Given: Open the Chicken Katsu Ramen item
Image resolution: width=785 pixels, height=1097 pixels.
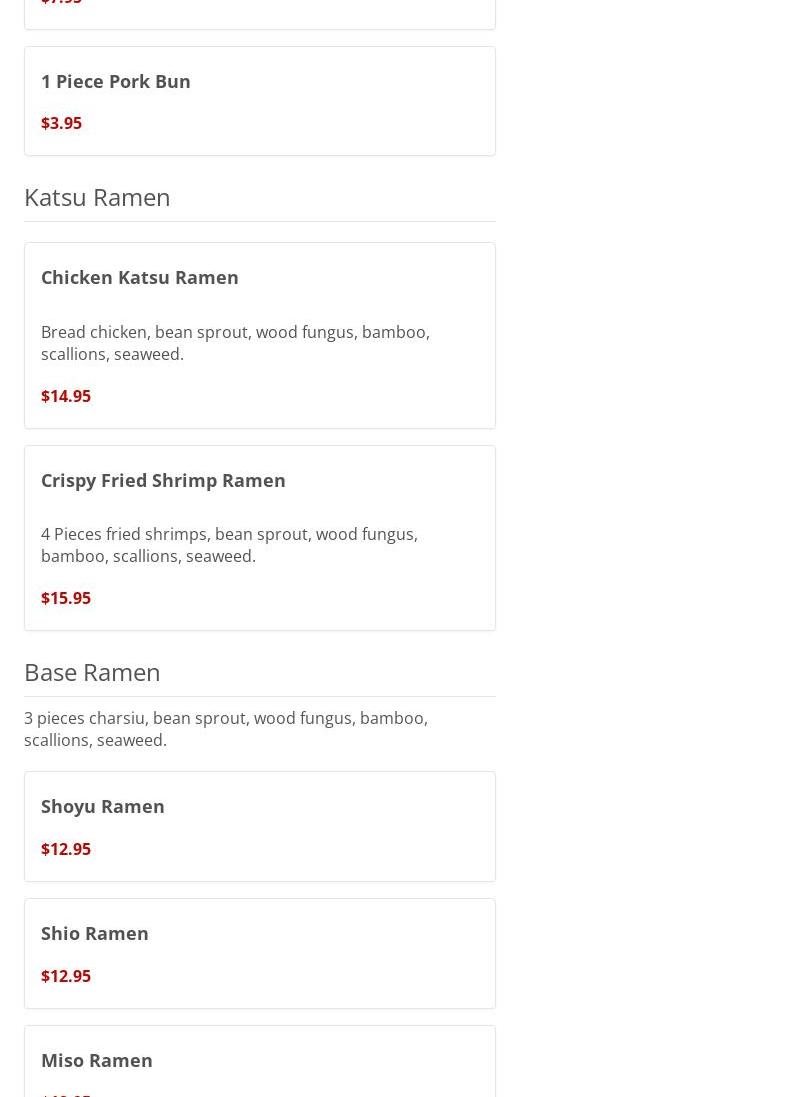Looking at the screenshot, I should point(140,277).
